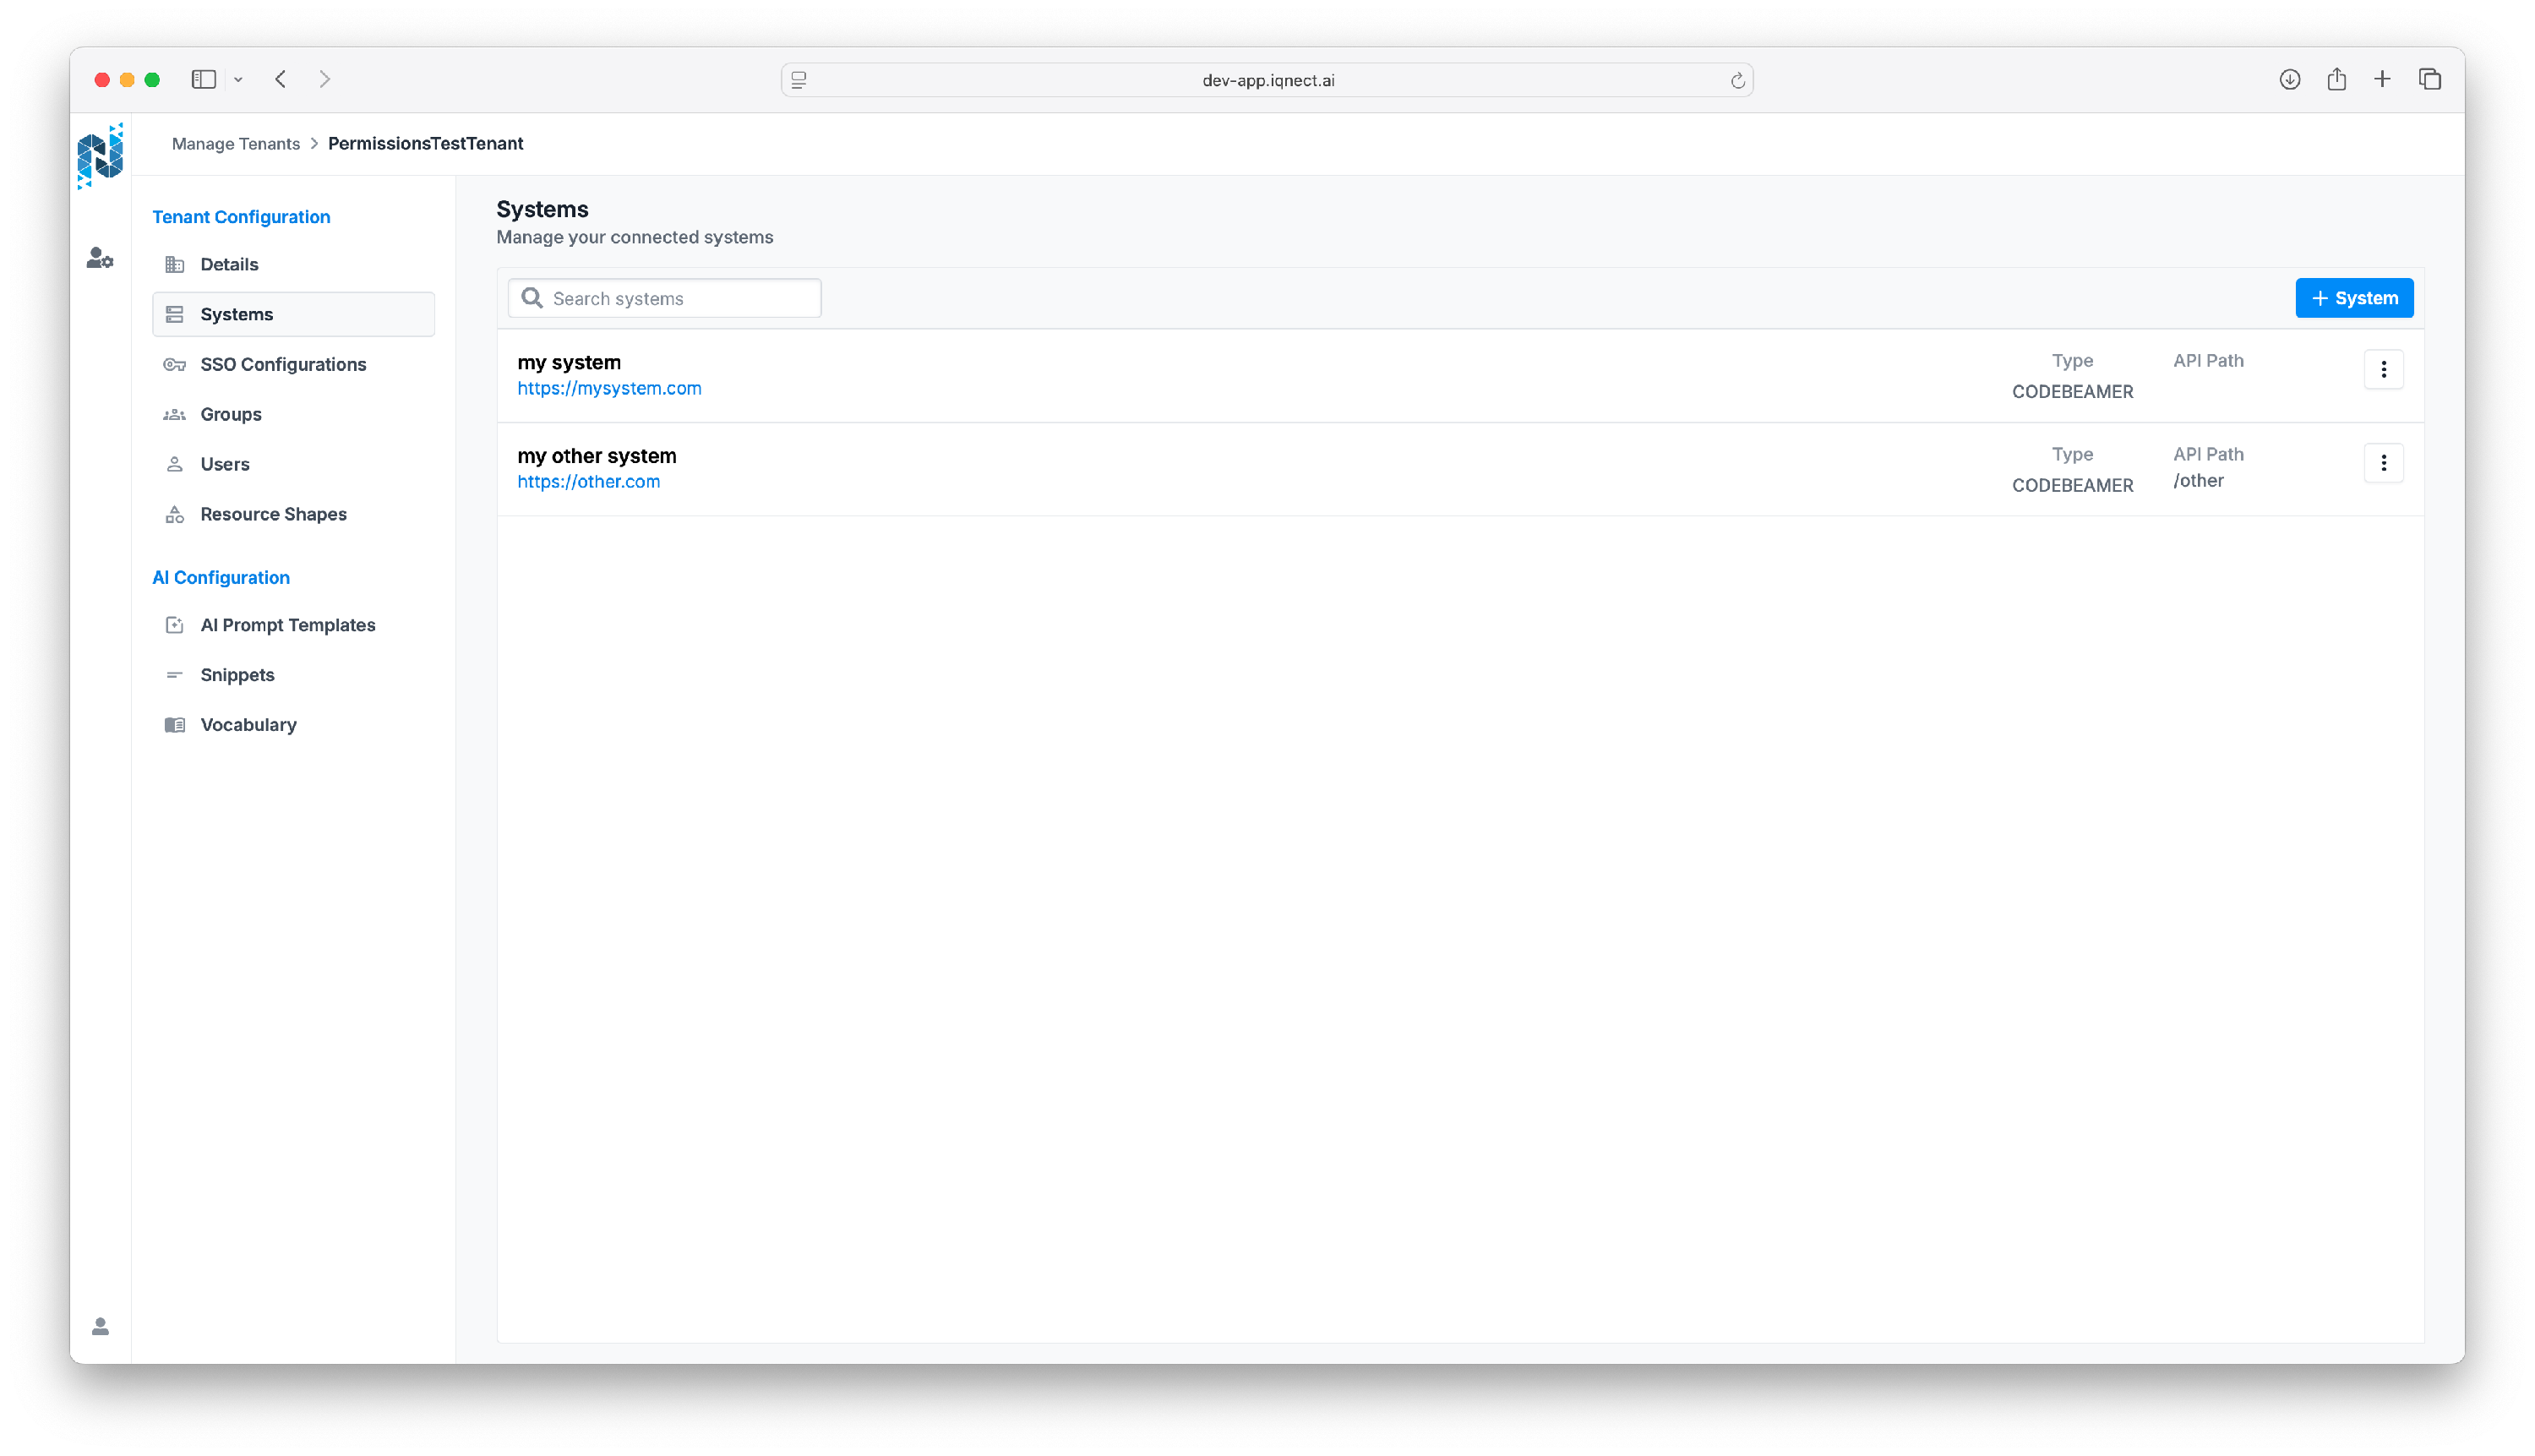Reload the page with refresh icon
The image size is (2535, 1456).
1737,81
